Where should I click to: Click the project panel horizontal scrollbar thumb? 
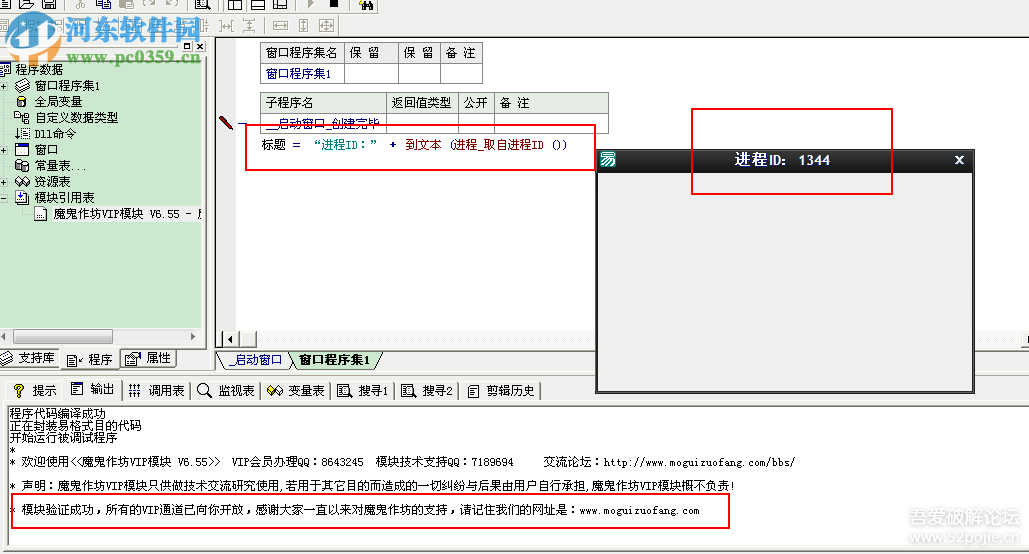coord(63,337)
